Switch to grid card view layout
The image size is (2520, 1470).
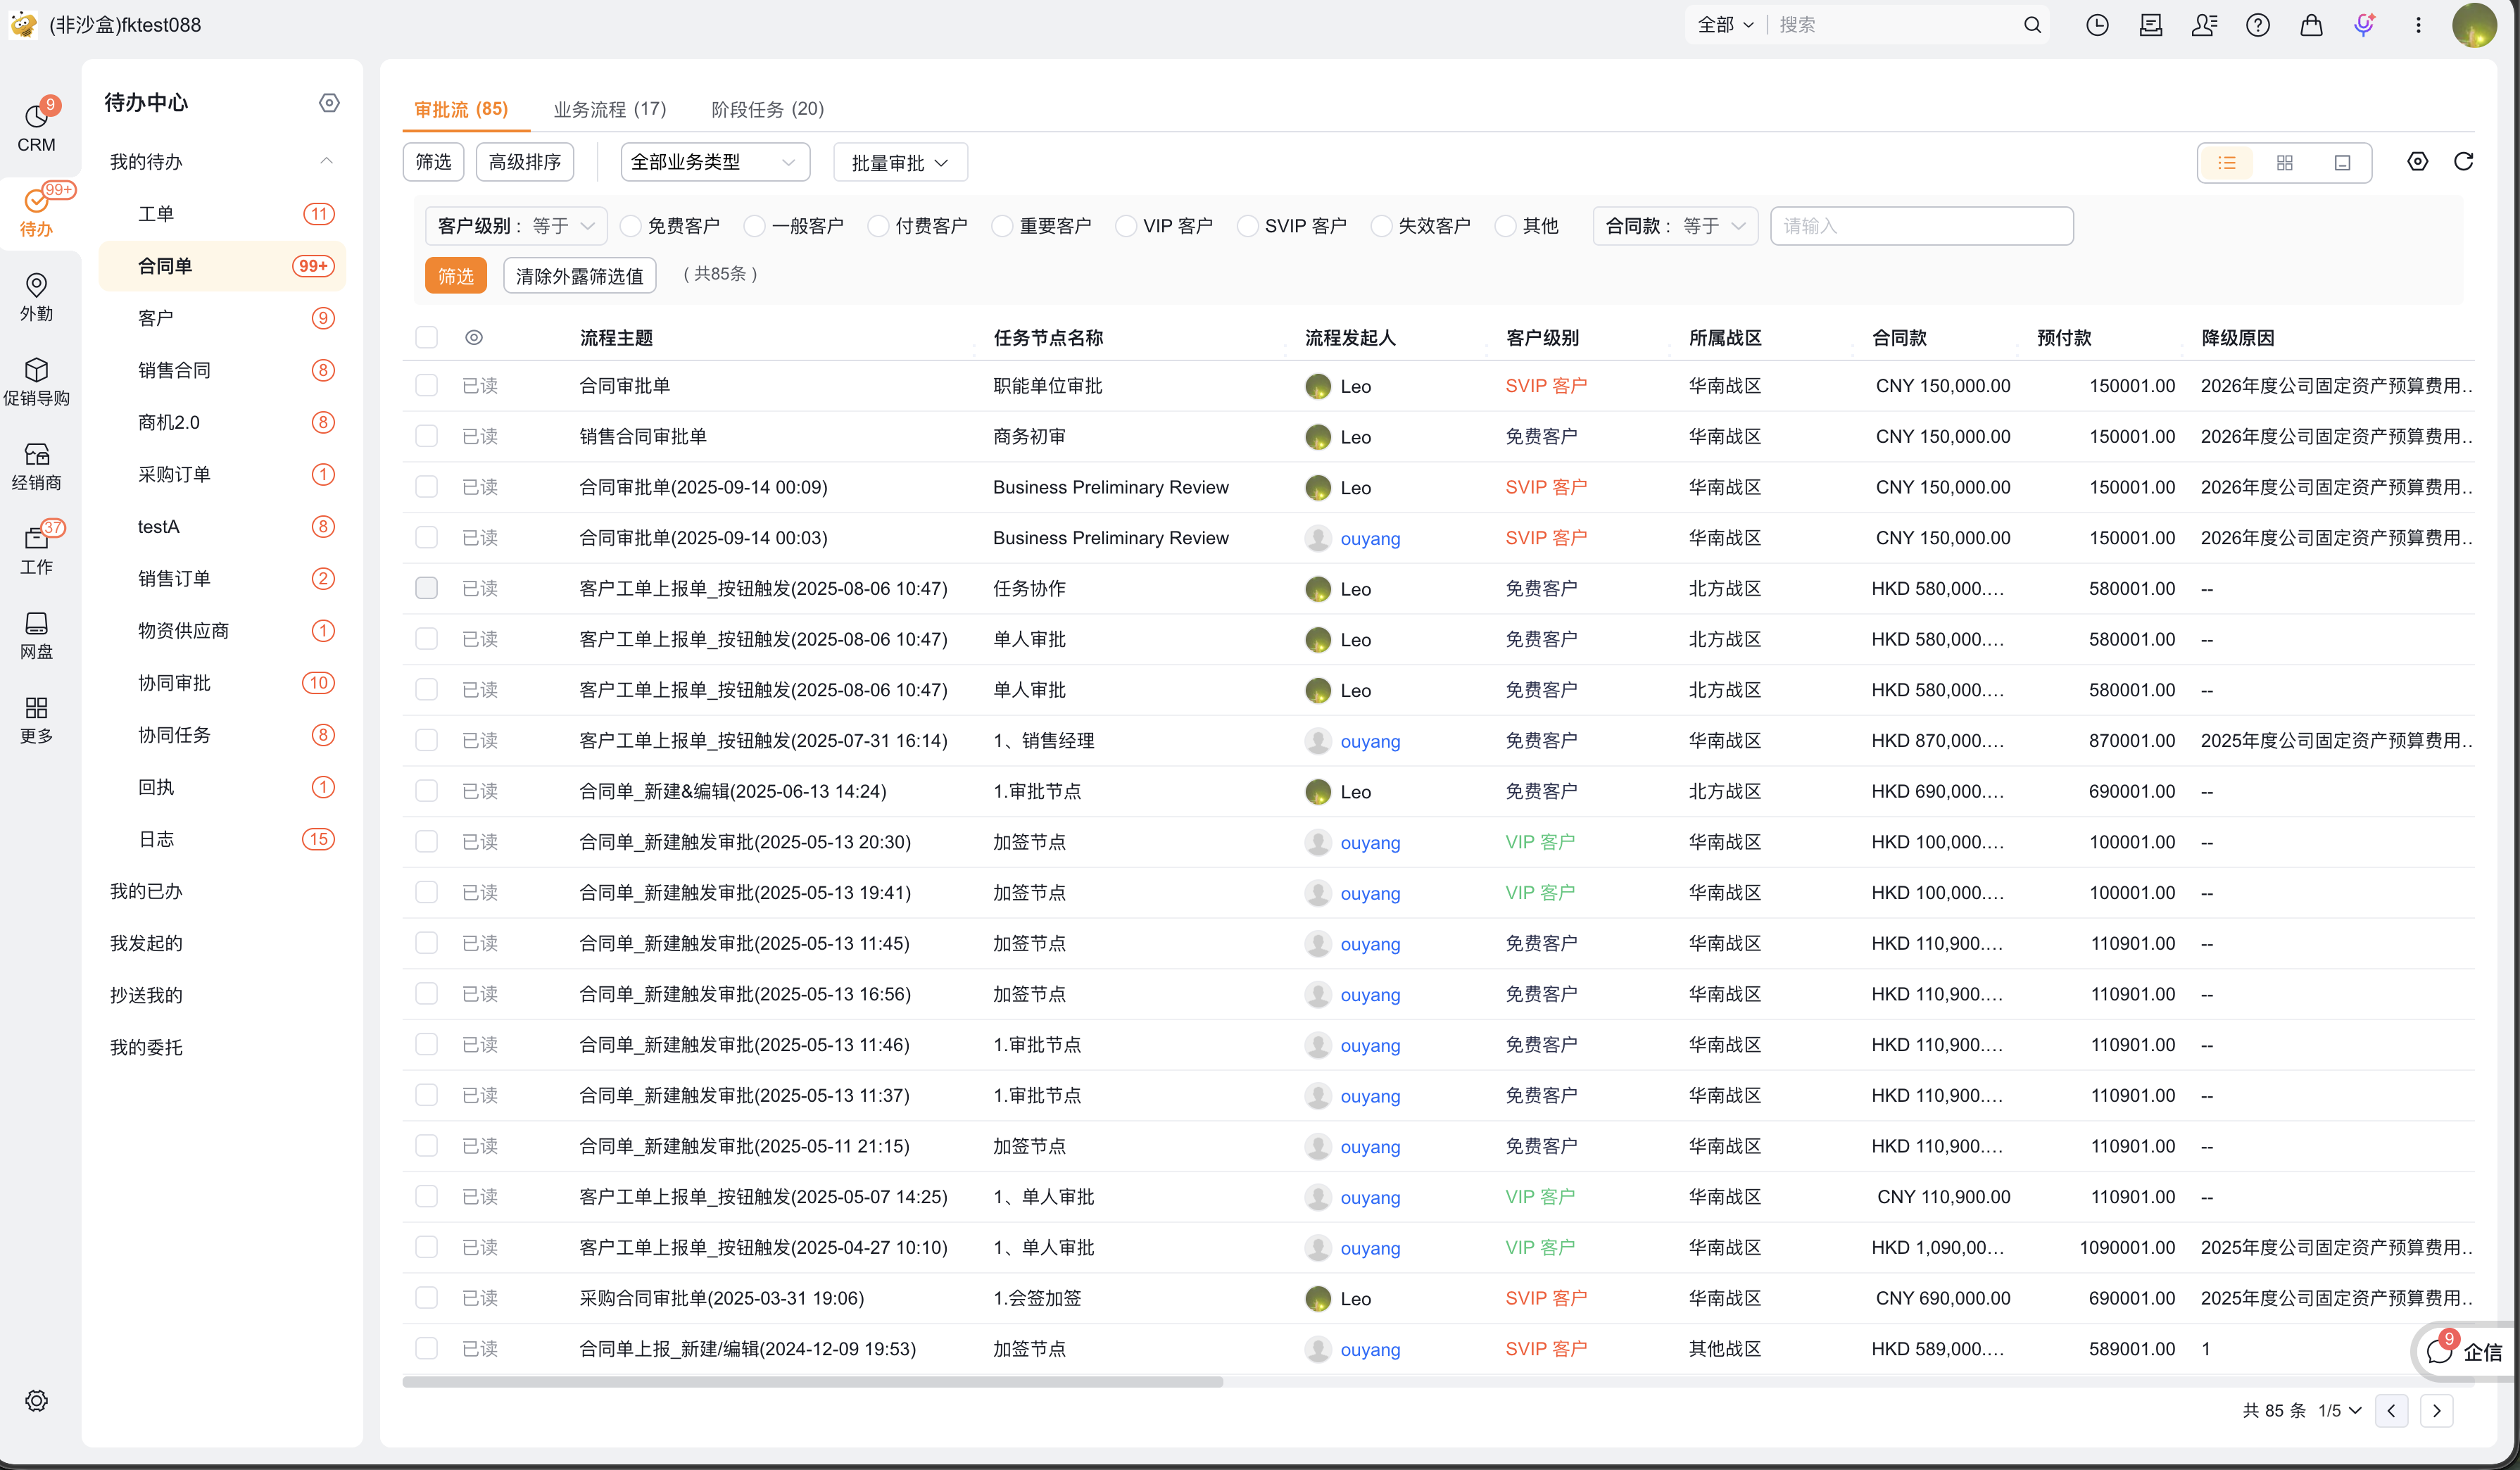(2285, 163)
